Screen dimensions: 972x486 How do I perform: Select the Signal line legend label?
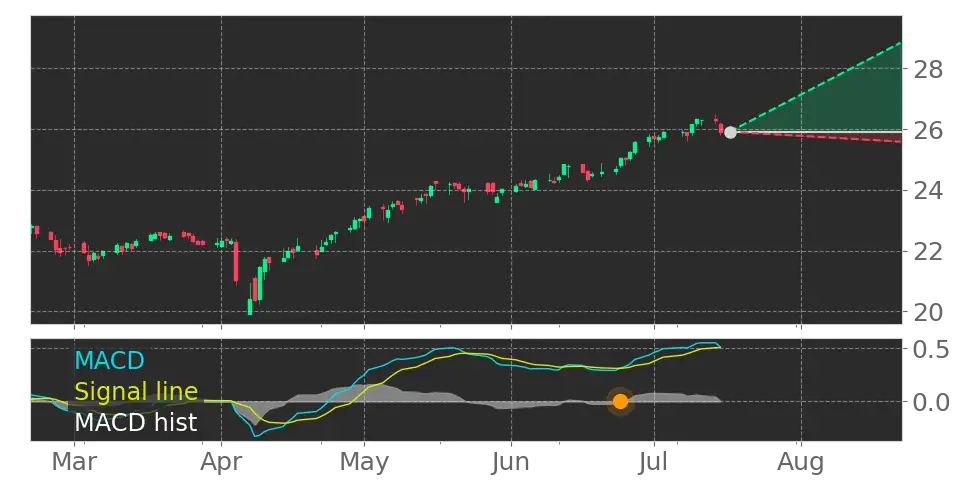(x=136, y=391)
